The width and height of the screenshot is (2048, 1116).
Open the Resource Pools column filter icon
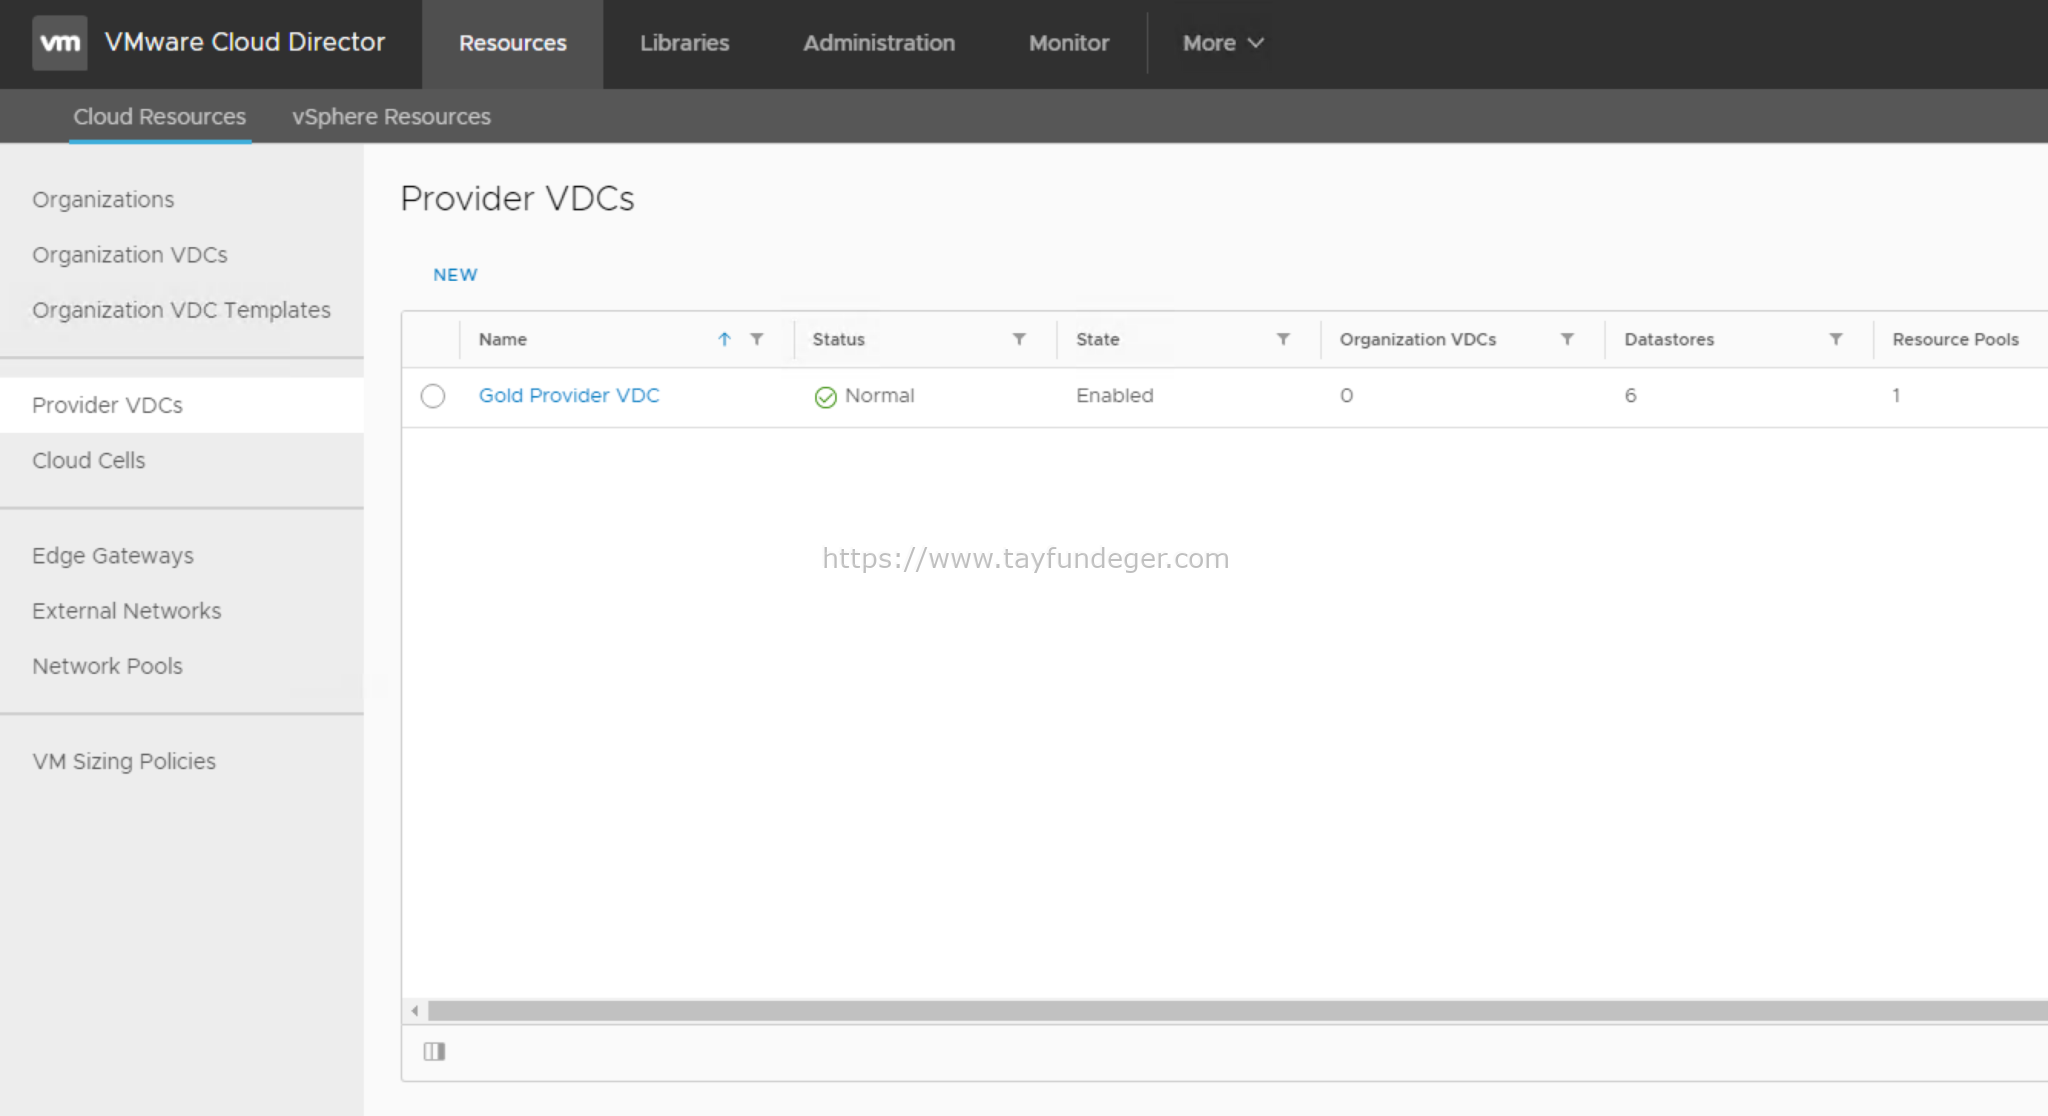click(x=2040, y=339)
